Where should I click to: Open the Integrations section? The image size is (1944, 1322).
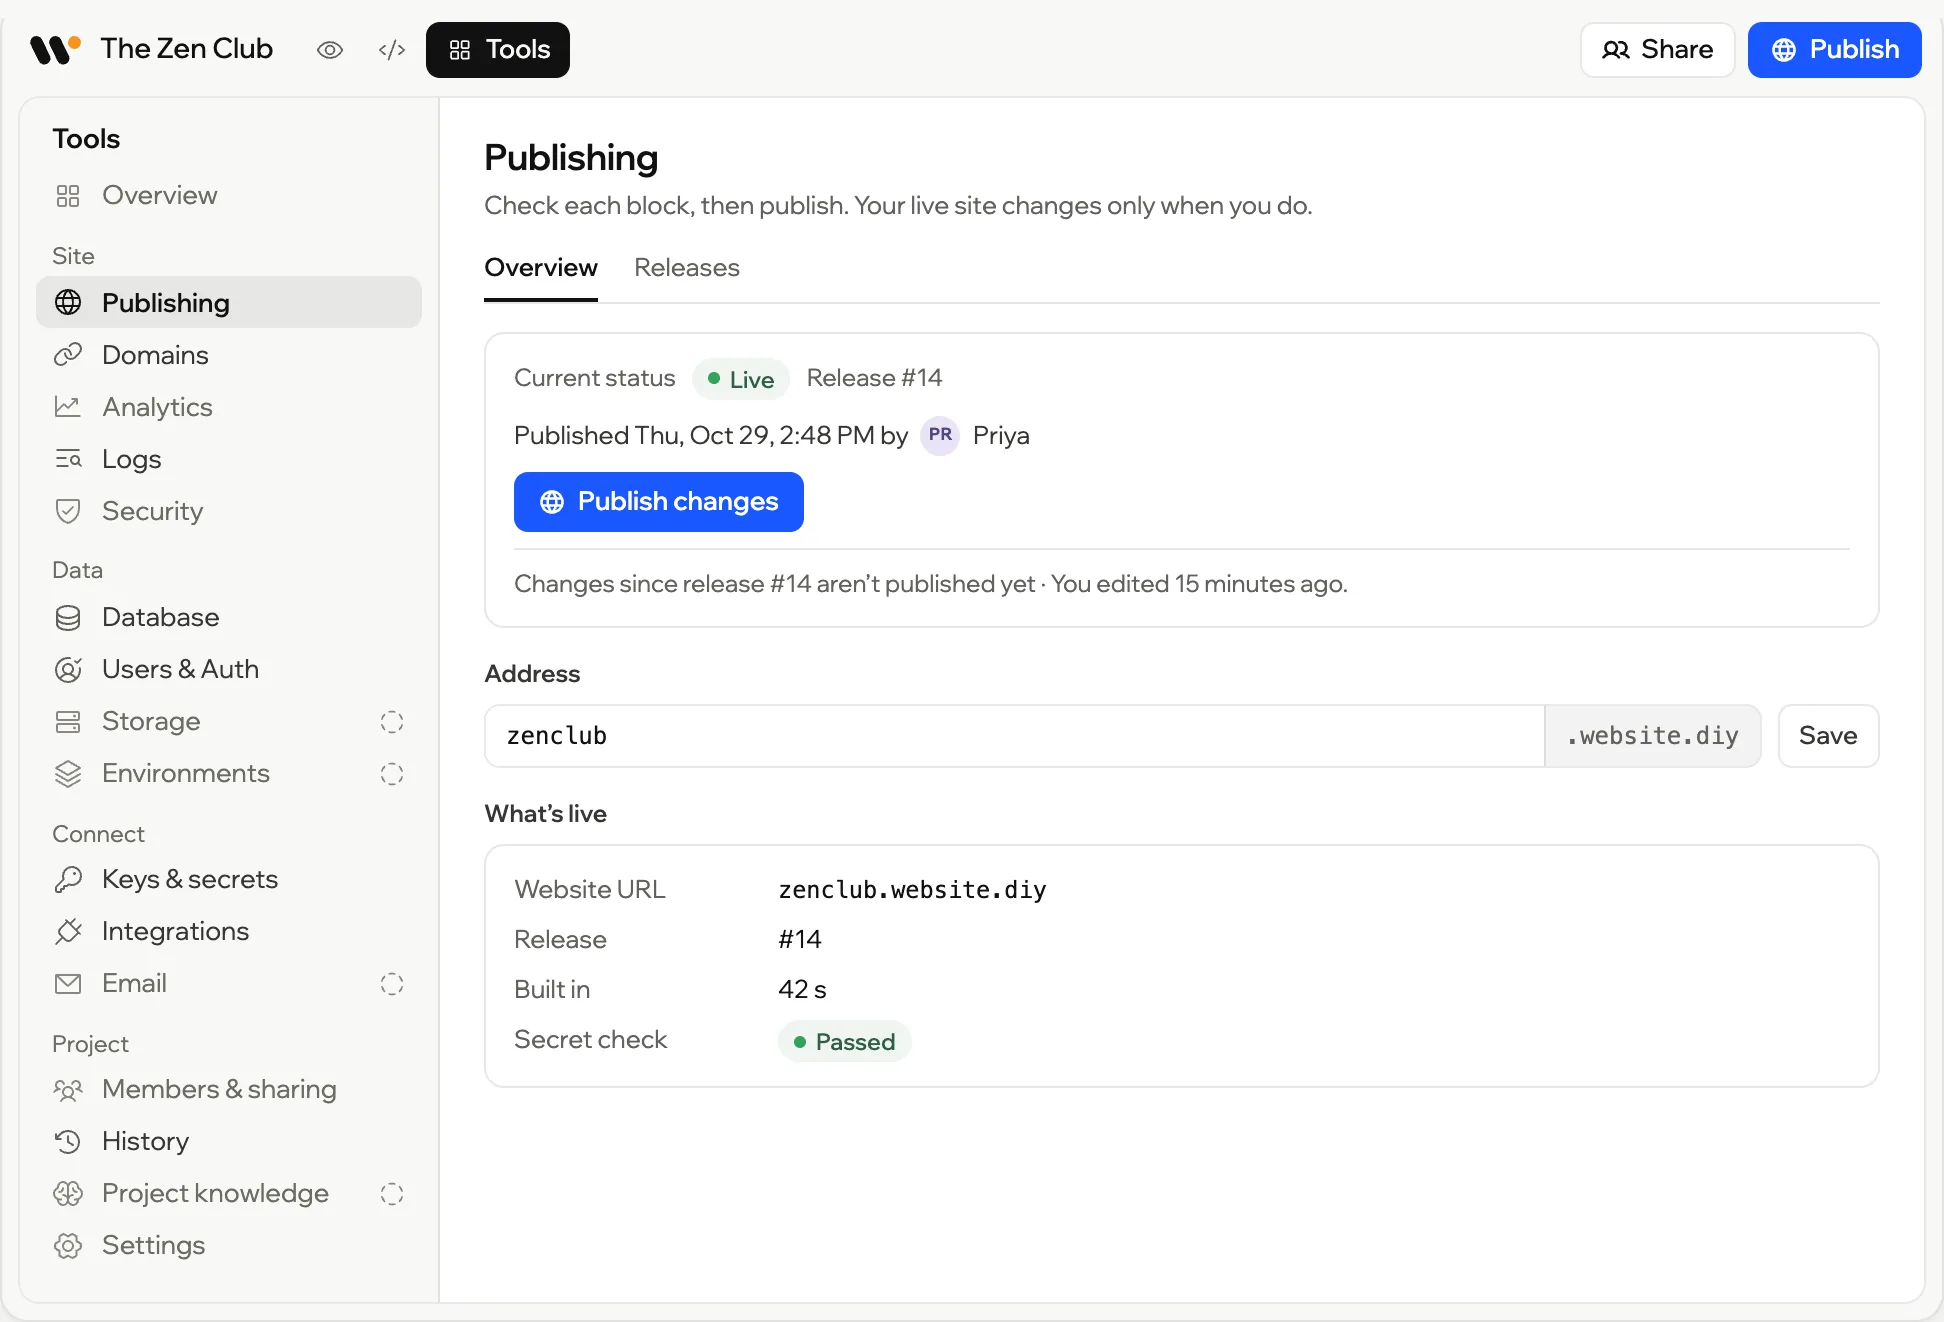[229, 931]
